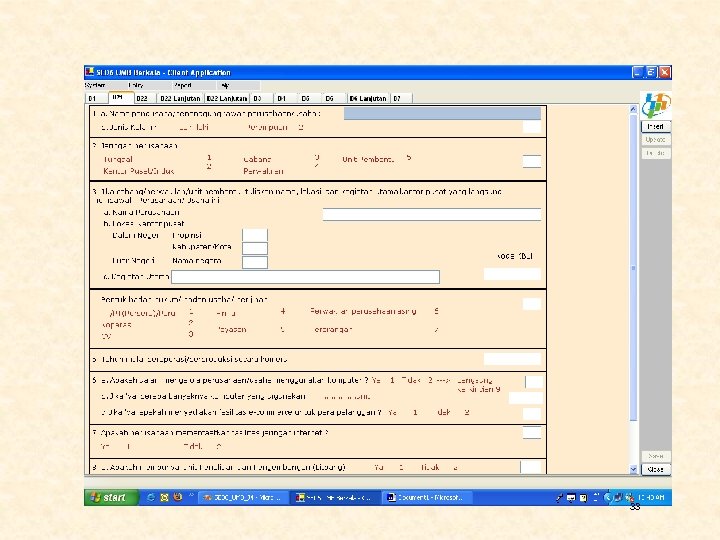Click the year started operating field
Screen dimensions: 720x540
pos(512,359)
